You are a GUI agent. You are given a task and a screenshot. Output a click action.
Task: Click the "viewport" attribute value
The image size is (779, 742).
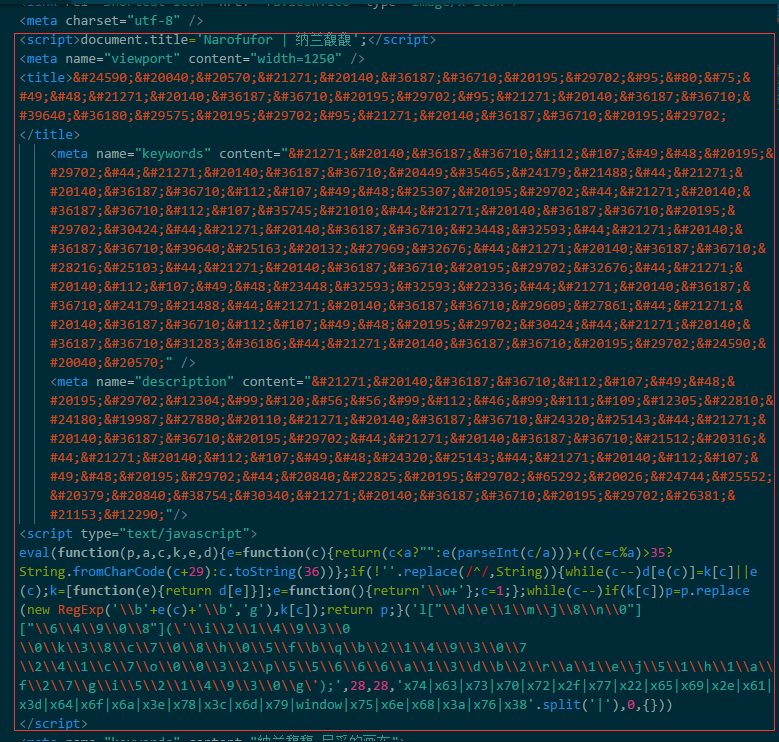pyautogui.click(x=142, y=59)
